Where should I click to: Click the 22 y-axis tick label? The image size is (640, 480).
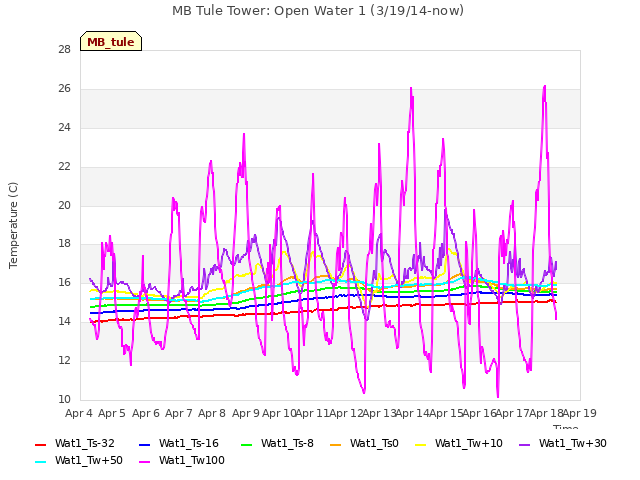pyautogui.click(x=64, y=167)
